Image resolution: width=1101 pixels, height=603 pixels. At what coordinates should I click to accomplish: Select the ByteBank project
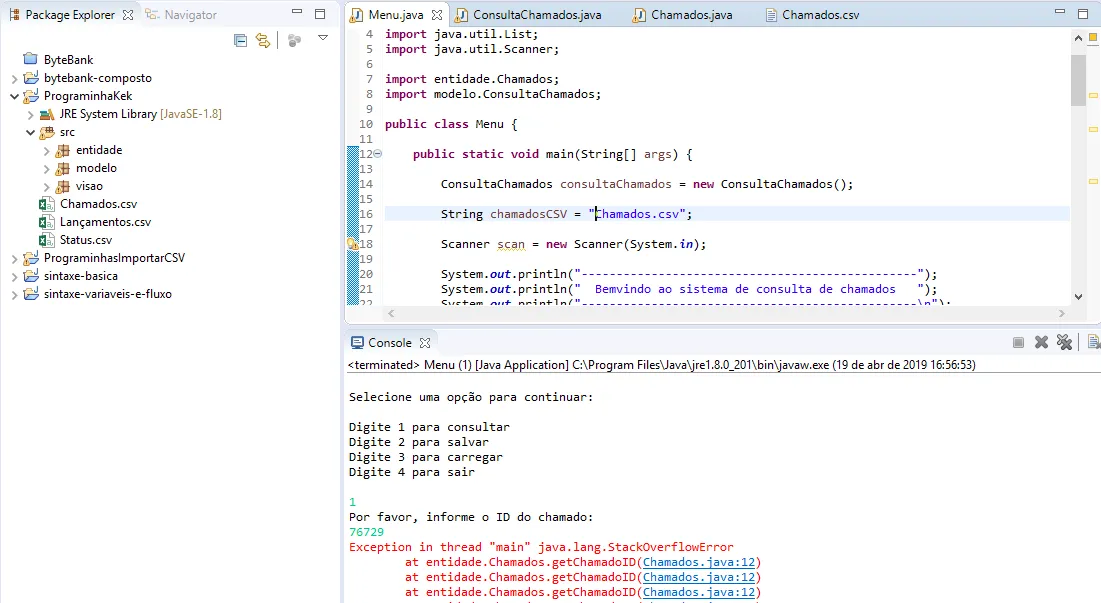coord(68,60)
